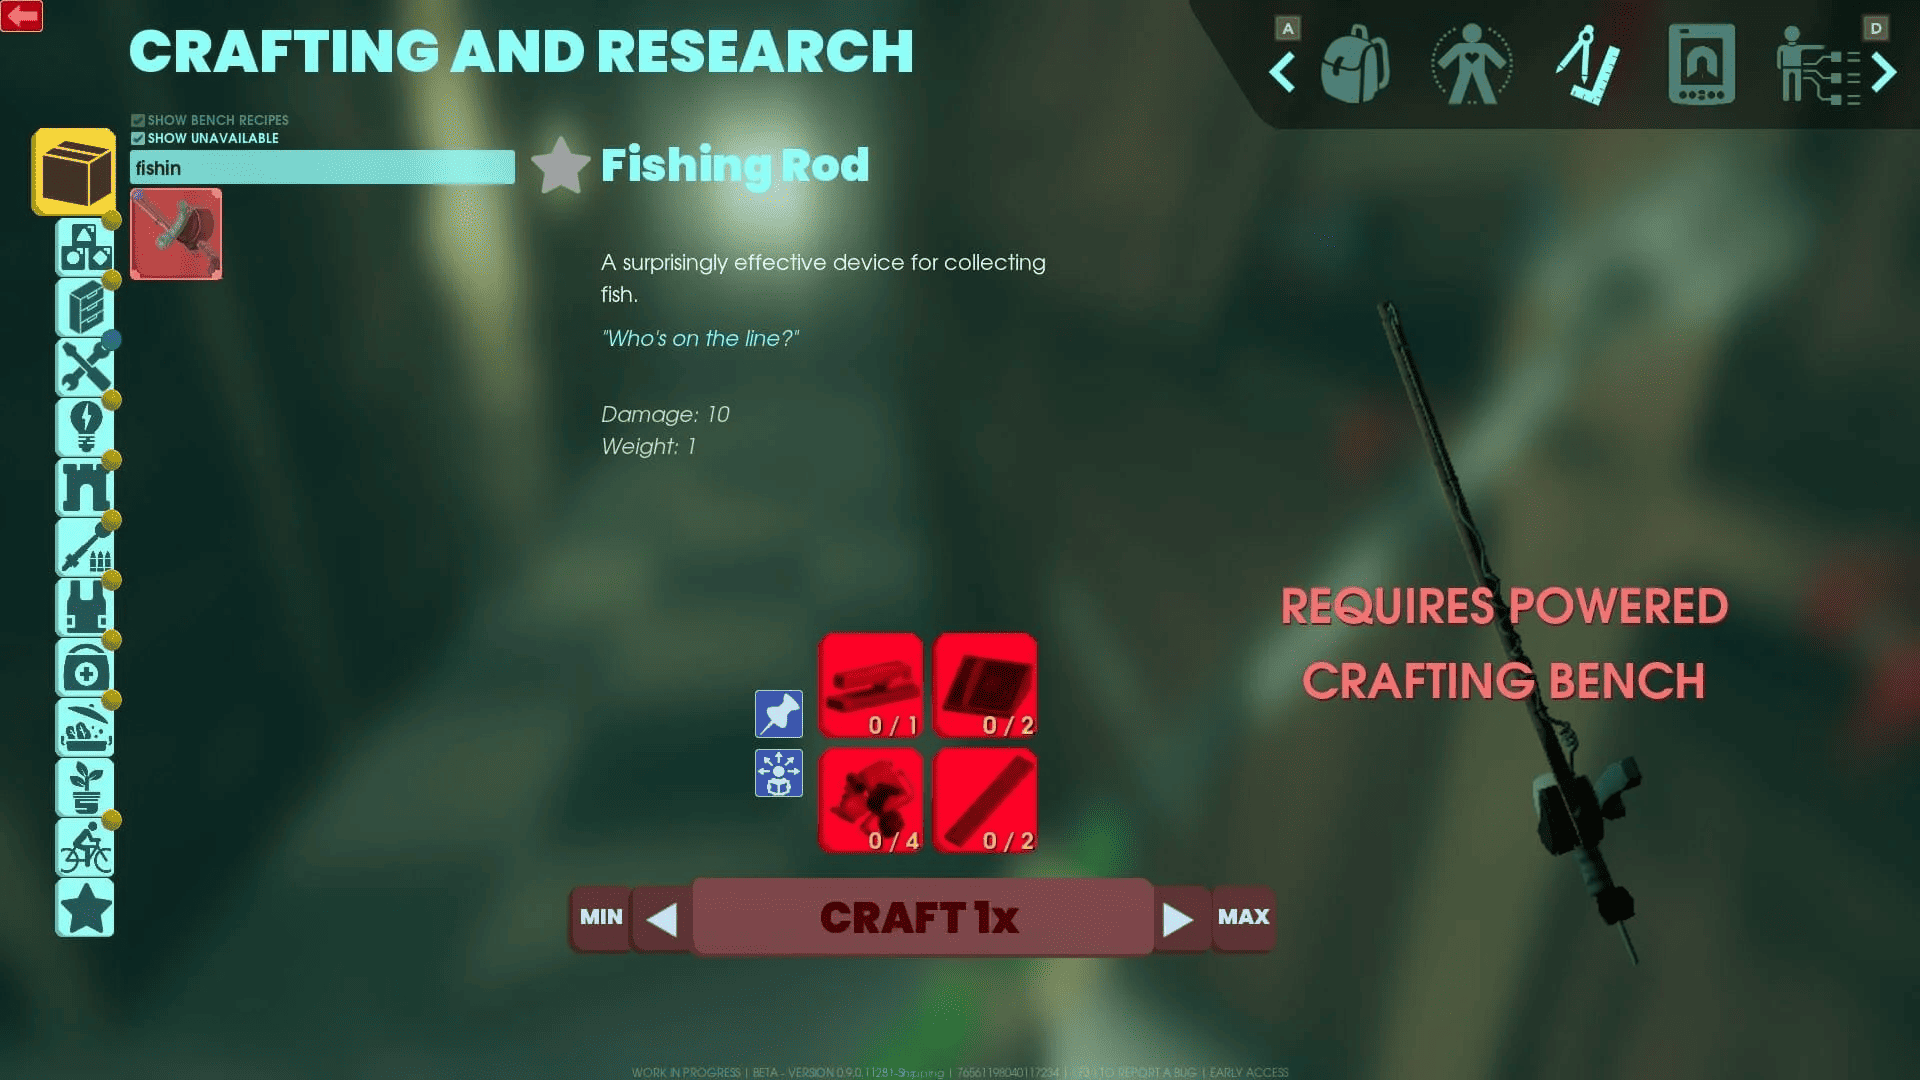Select the Character/Player icon
The width and height of the screenshot is (1920, 1080).
click(x=1472, y=66)
